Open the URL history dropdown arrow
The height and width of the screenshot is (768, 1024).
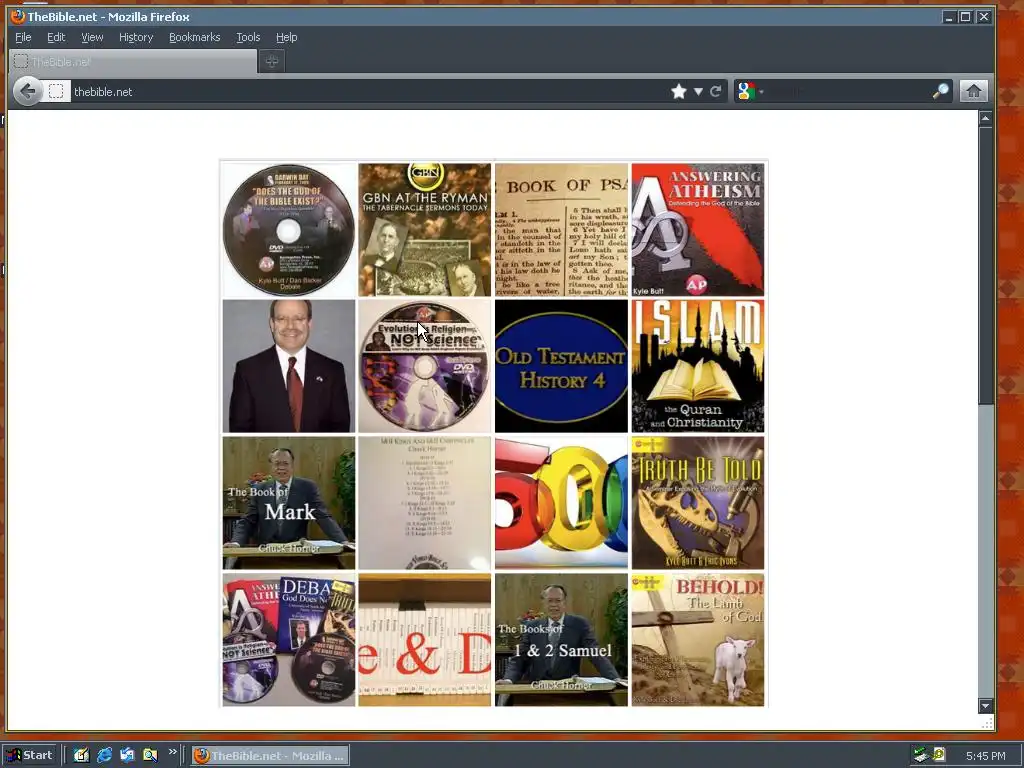click(x=698, y=91)
